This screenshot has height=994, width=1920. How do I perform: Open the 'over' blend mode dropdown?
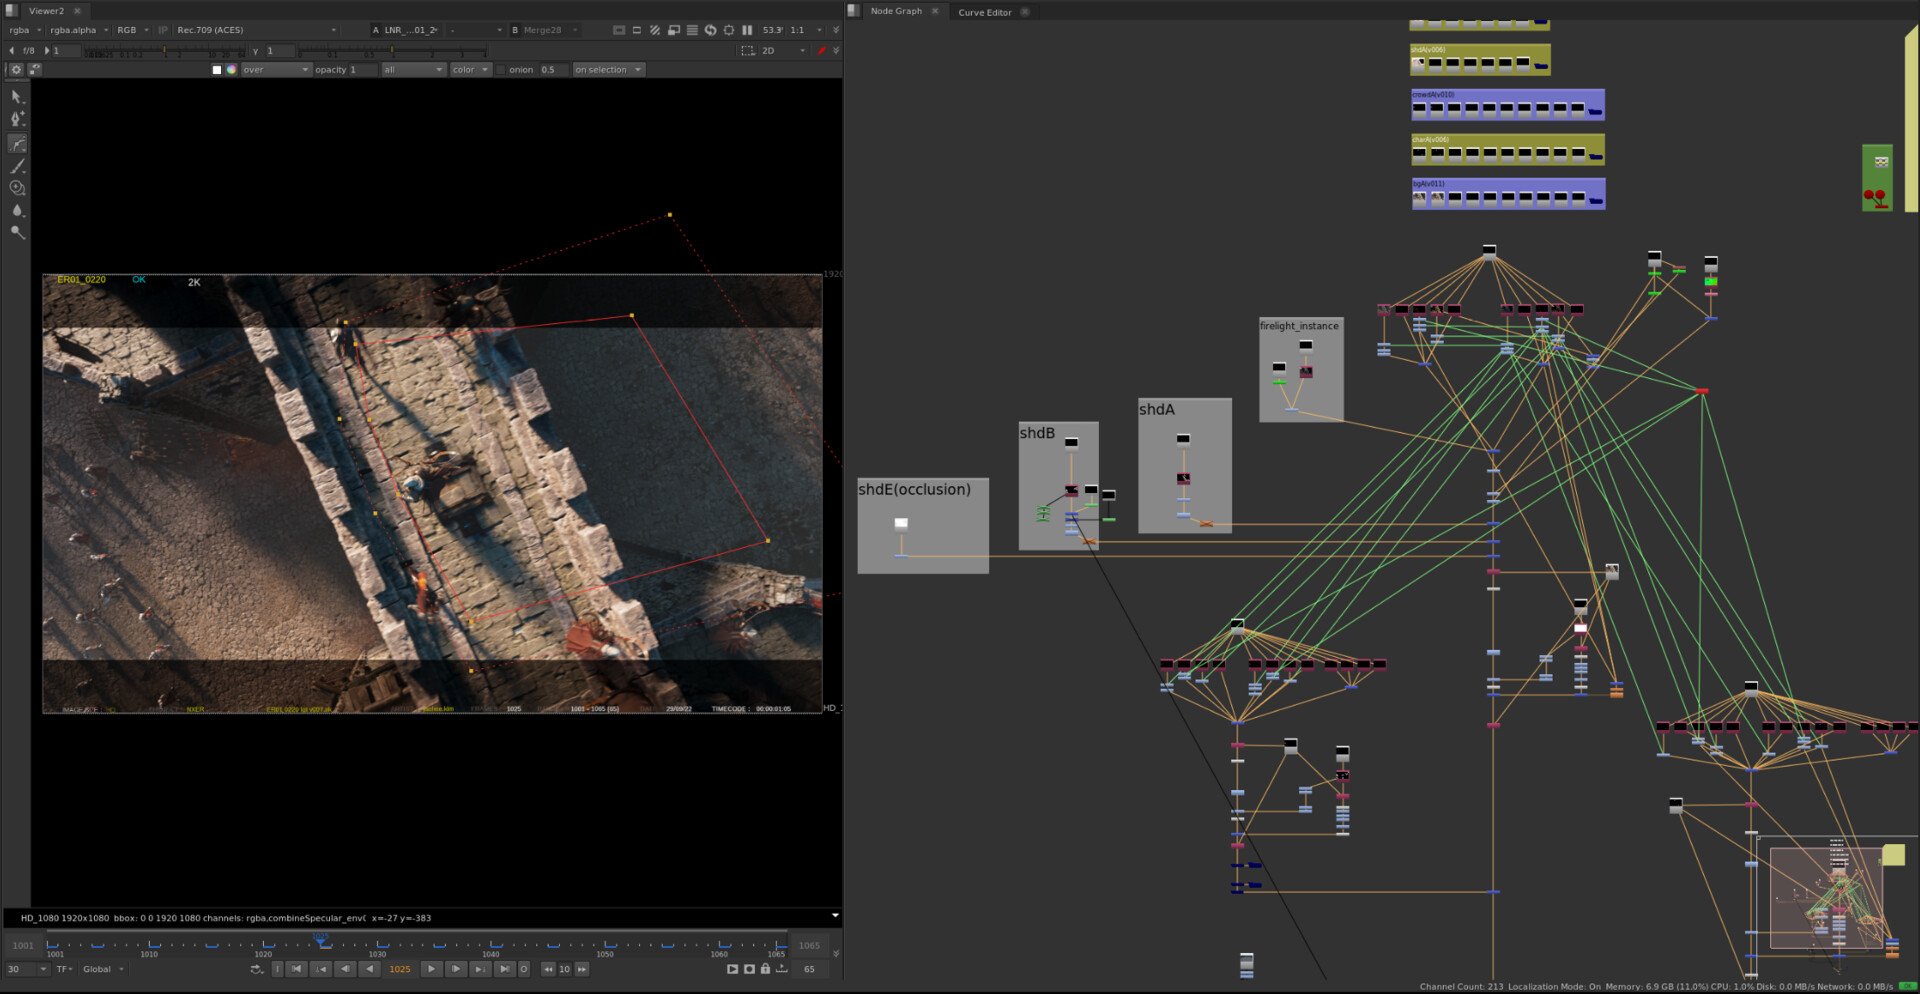[x=275, y=70]
